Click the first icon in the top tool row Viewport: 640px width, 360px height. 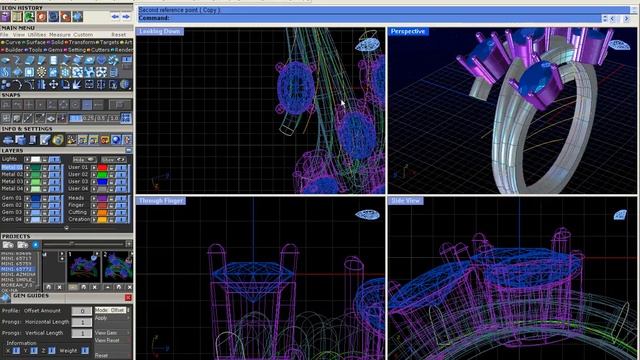tap(5, 61)
